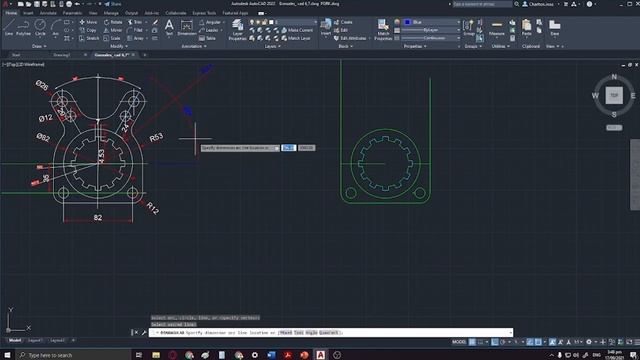
Task: Switch to the Model layout tab
Action: pyautogui.click(x=15, y=340)
